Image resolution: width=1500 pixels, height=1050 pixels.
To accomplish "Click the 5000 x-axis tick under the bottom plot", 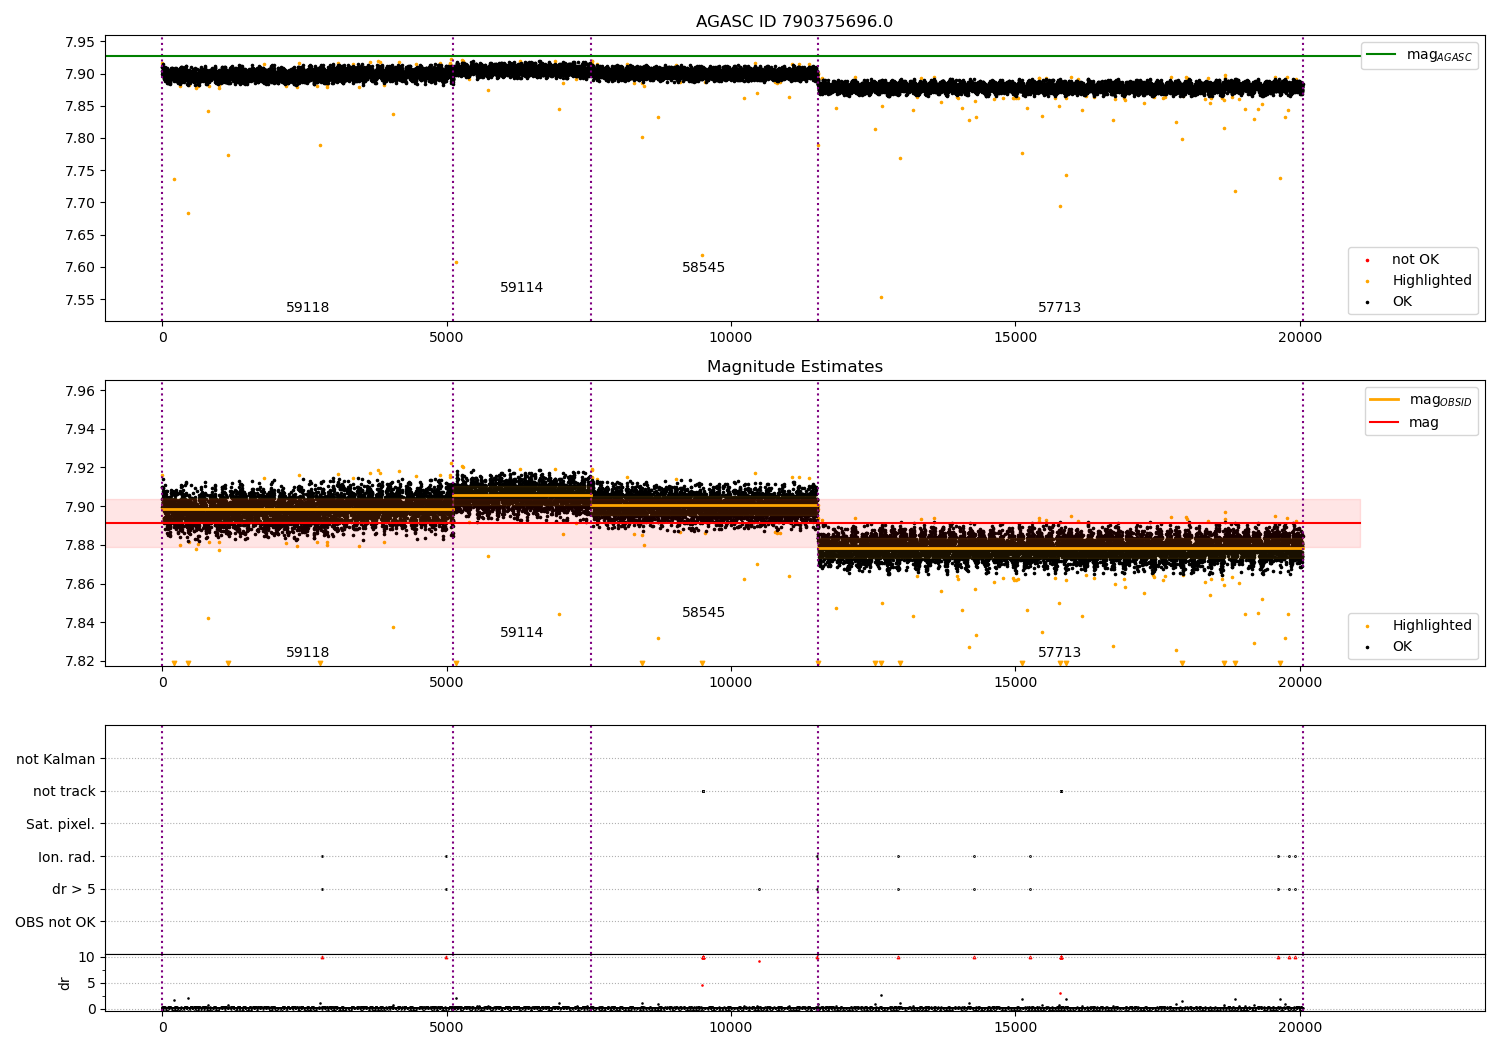I will click(447, 1028).
